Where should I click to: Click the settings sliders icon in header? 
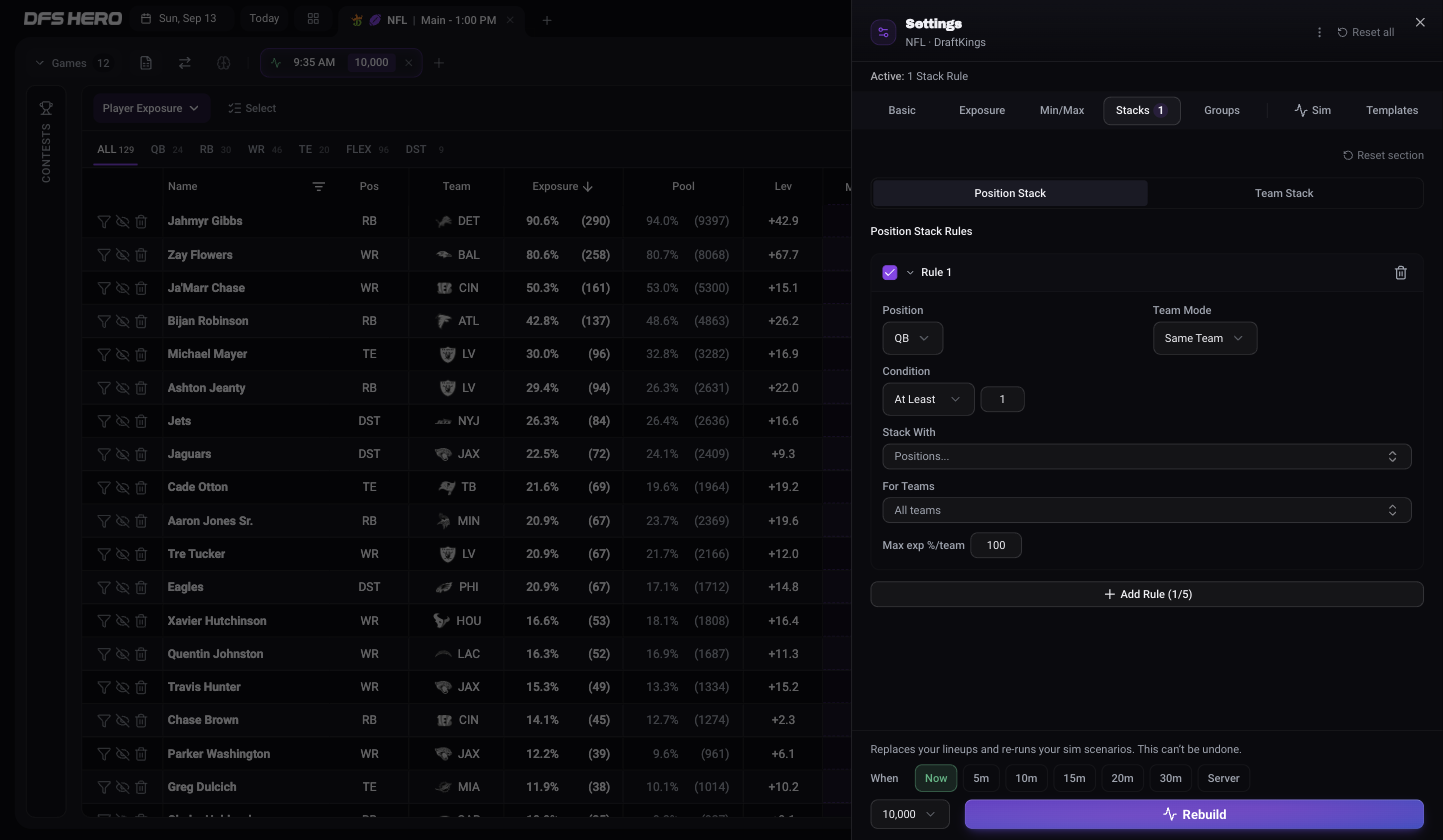[x=883, y=33]
